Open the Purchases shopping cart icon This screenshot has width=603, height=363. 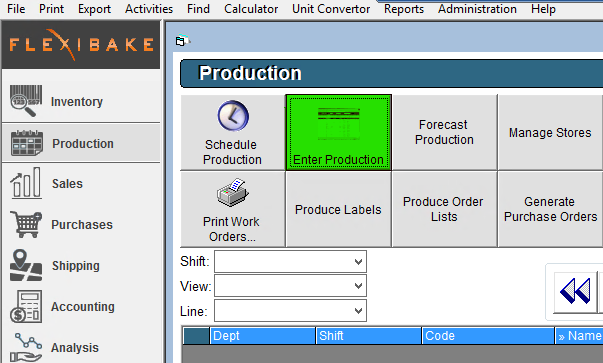[26, 224]
